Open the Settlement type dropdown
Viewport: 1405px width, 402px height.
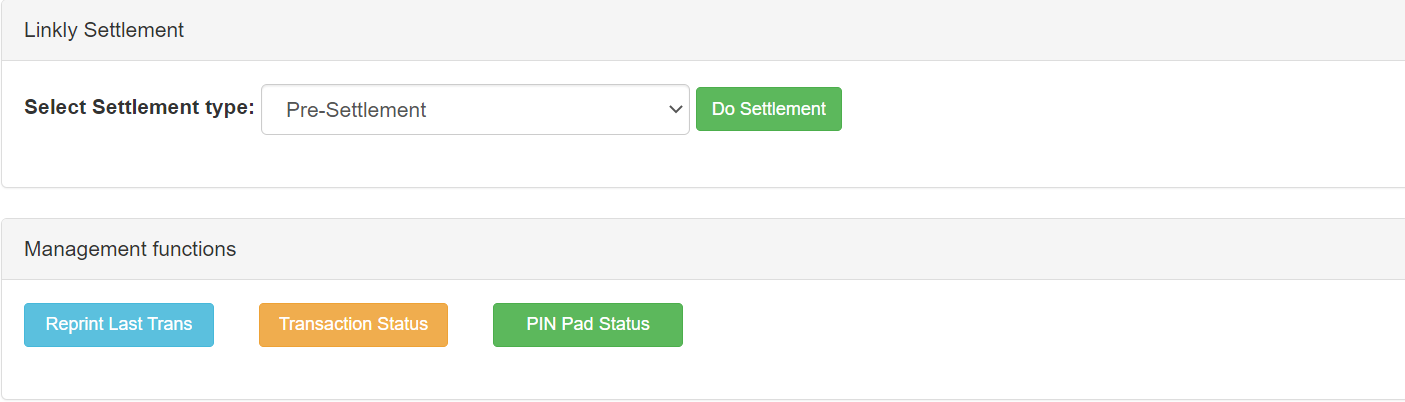[x=475, y=109]
